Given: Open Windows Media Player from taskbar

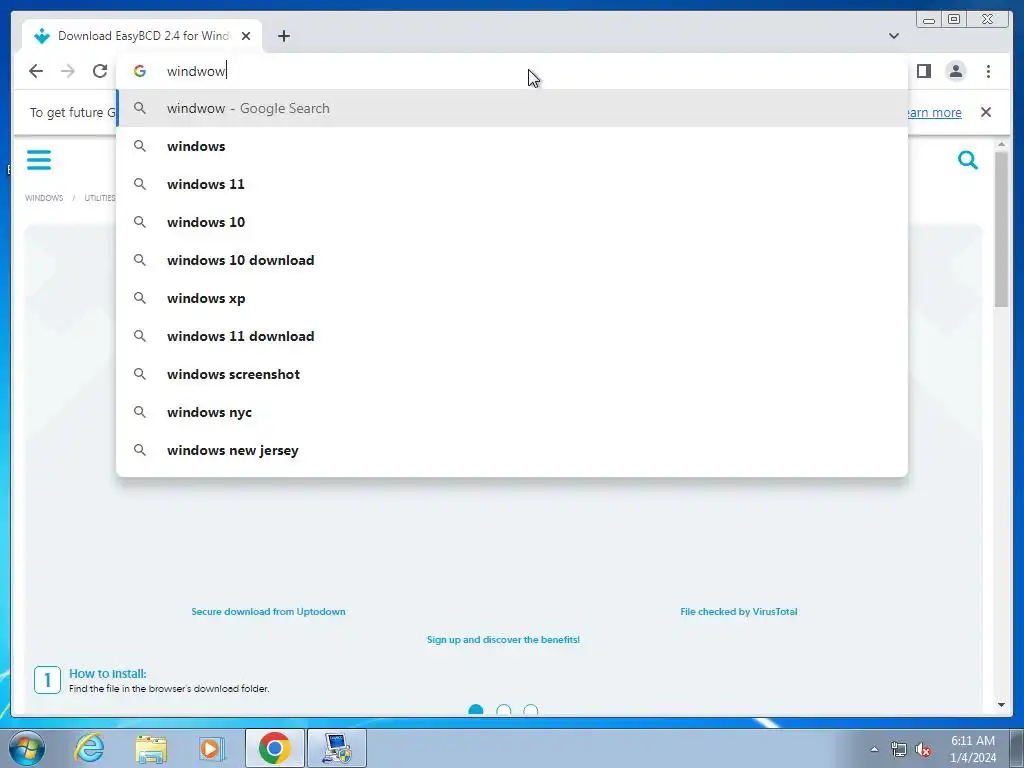Looking at the screenshot, I should click(x=212, y=748).
